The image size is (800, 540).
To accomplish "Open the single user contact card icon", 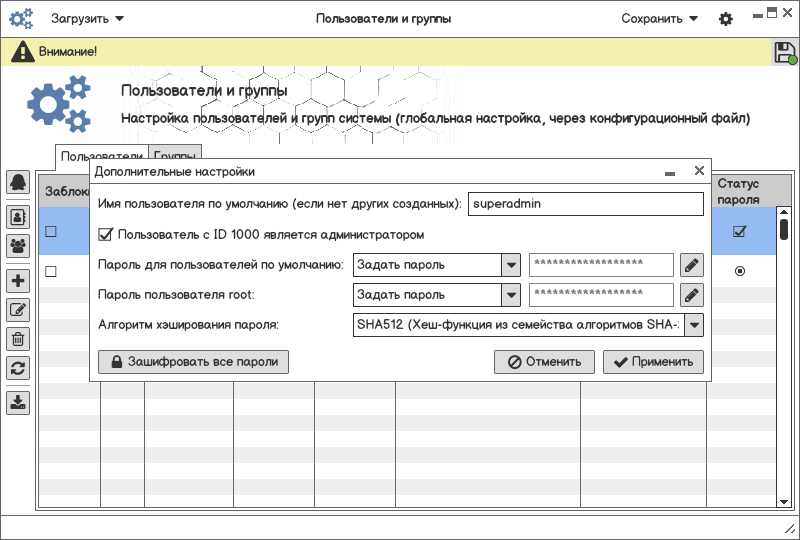I will pos(18,215).
